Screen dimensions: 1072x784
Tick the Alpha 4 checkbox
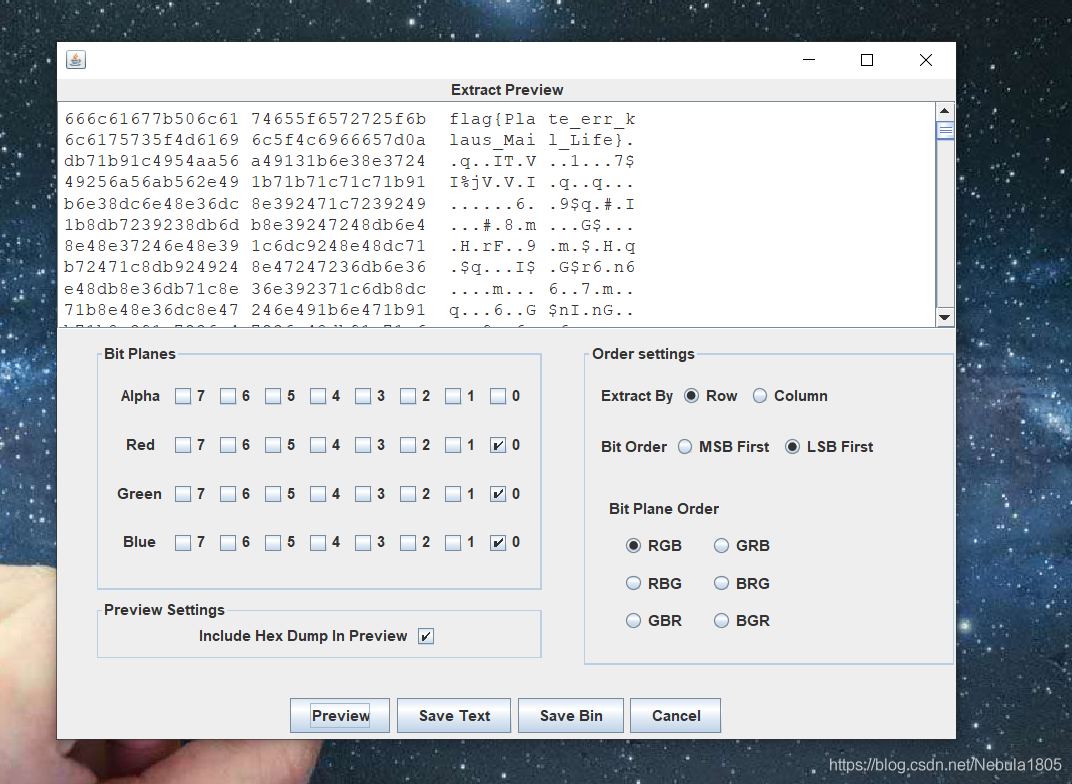[318, 396]
